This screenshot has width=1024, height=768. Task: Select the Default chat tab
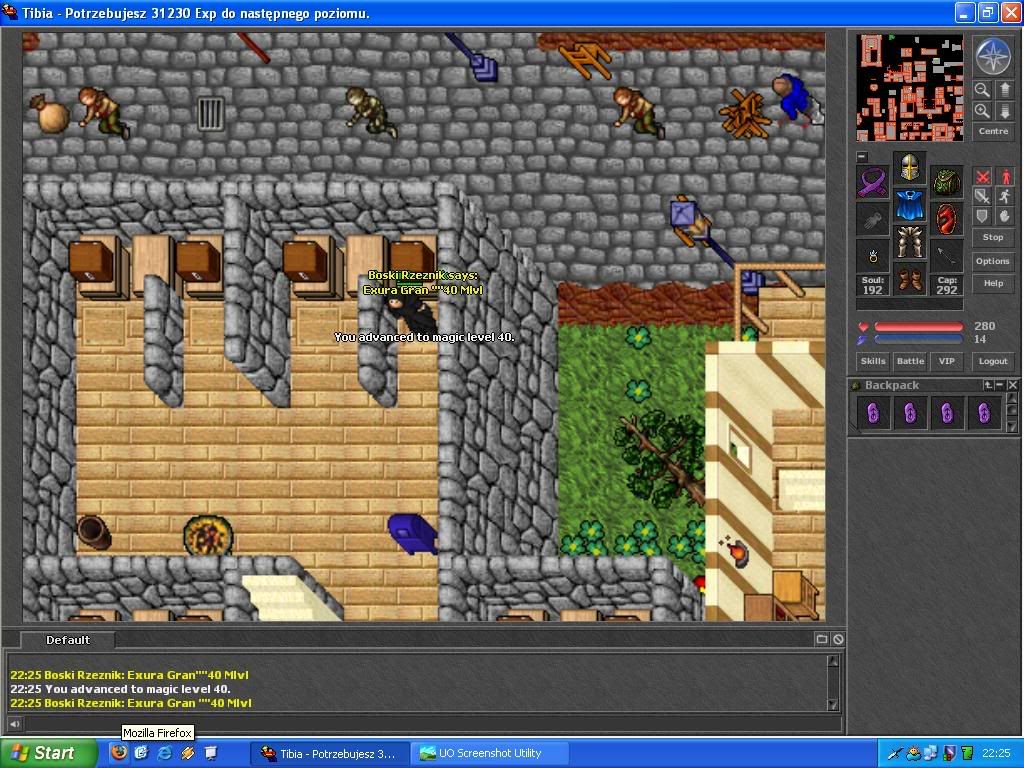point(68,640)
